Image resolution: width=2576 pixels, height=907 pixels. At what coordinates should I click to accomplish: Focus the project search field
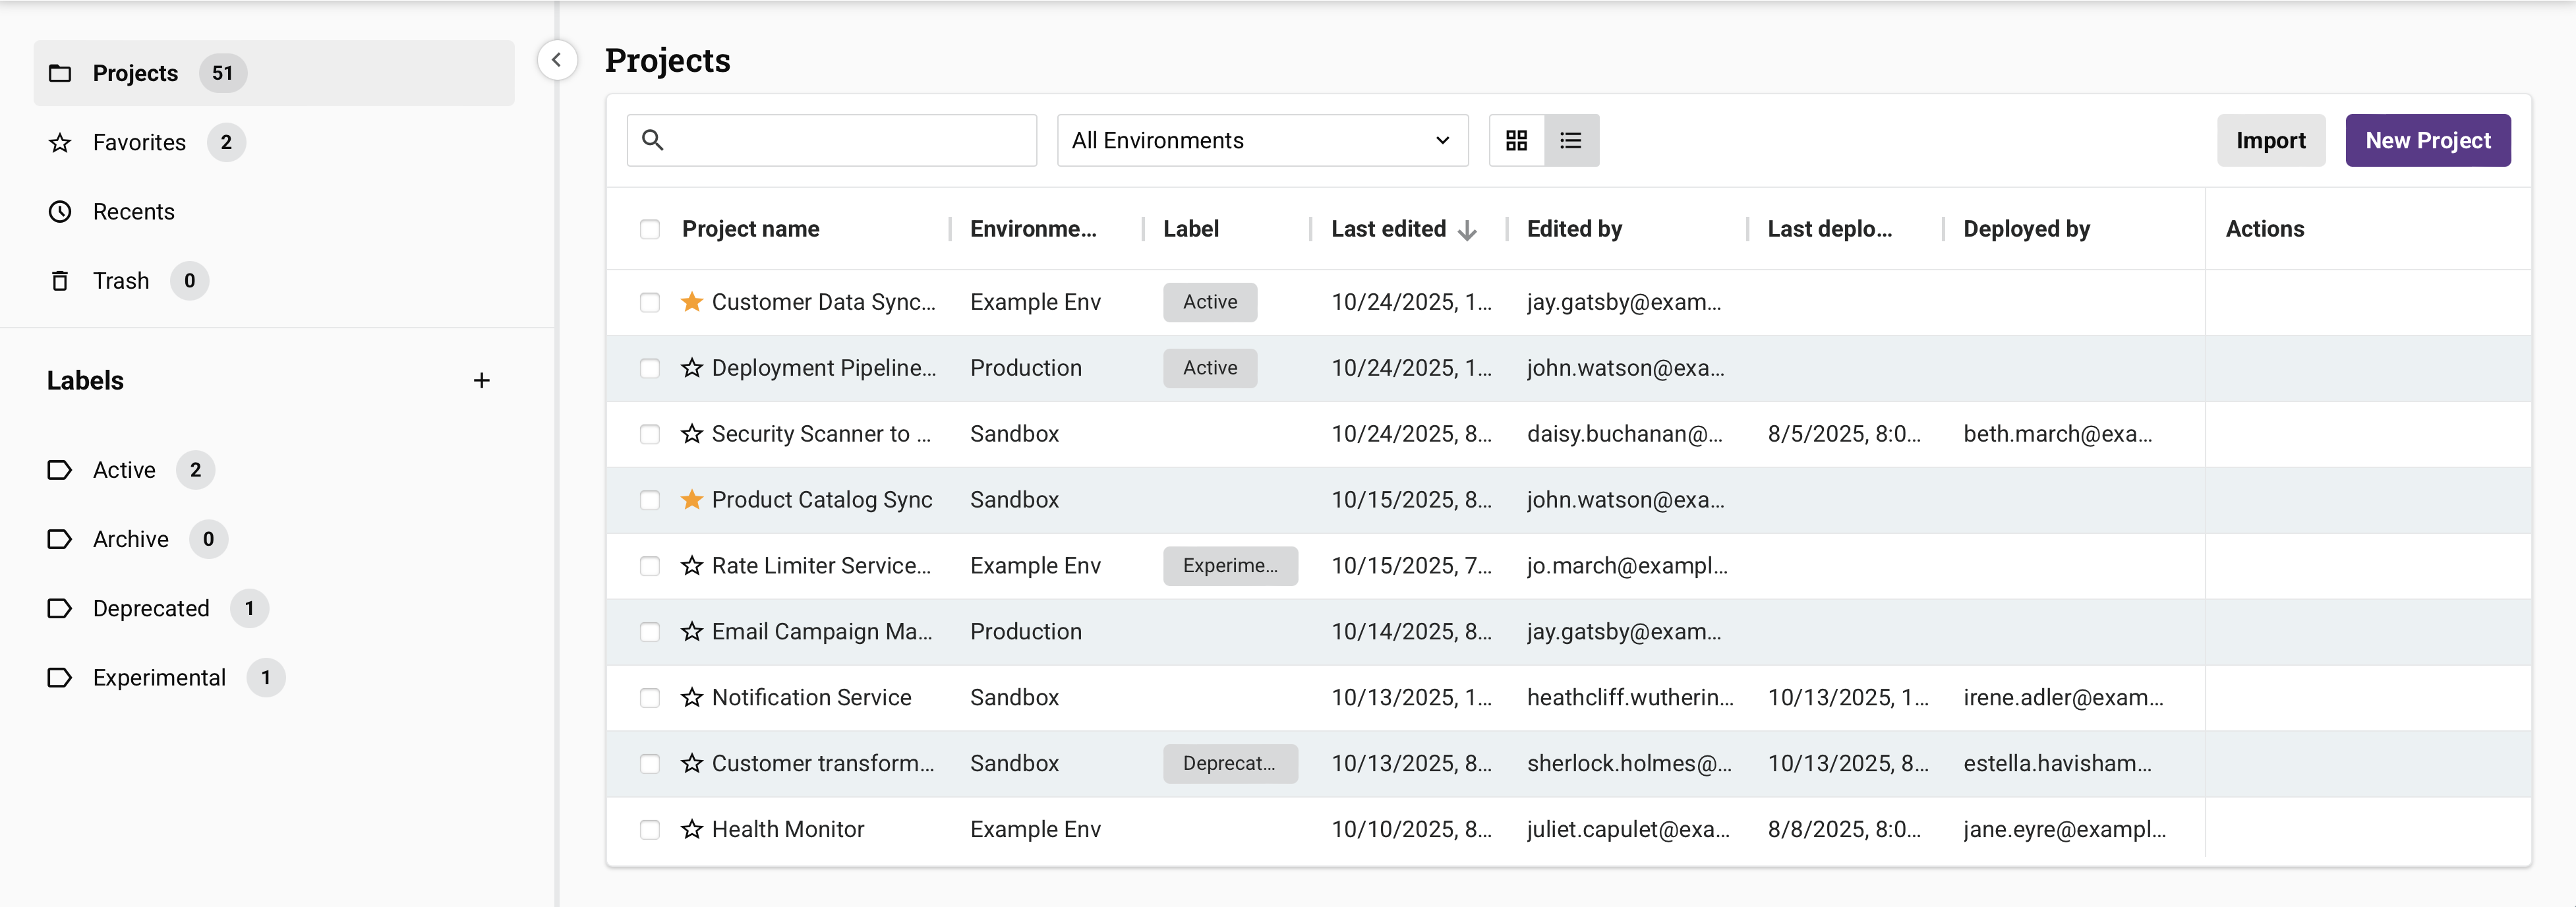pos(845,141)
